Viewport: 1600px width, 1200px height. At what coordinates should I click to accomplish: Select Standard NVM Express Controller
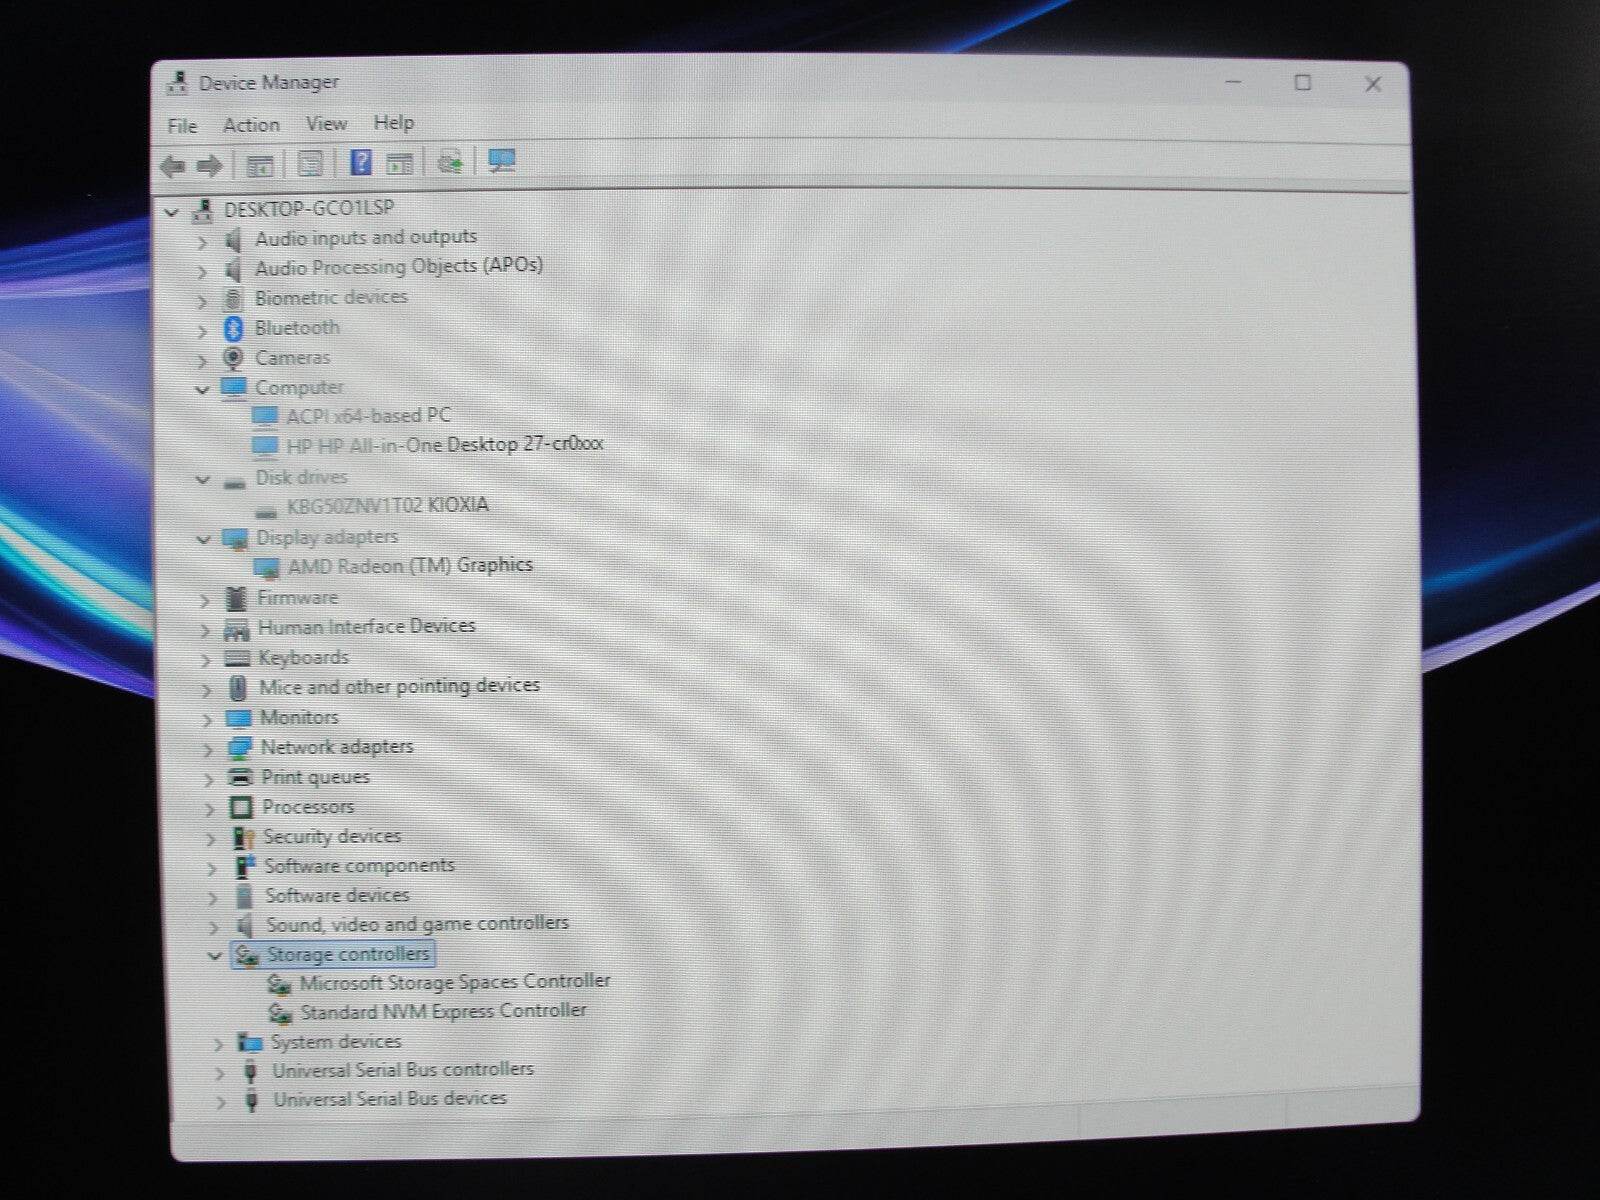point(443,1012)
